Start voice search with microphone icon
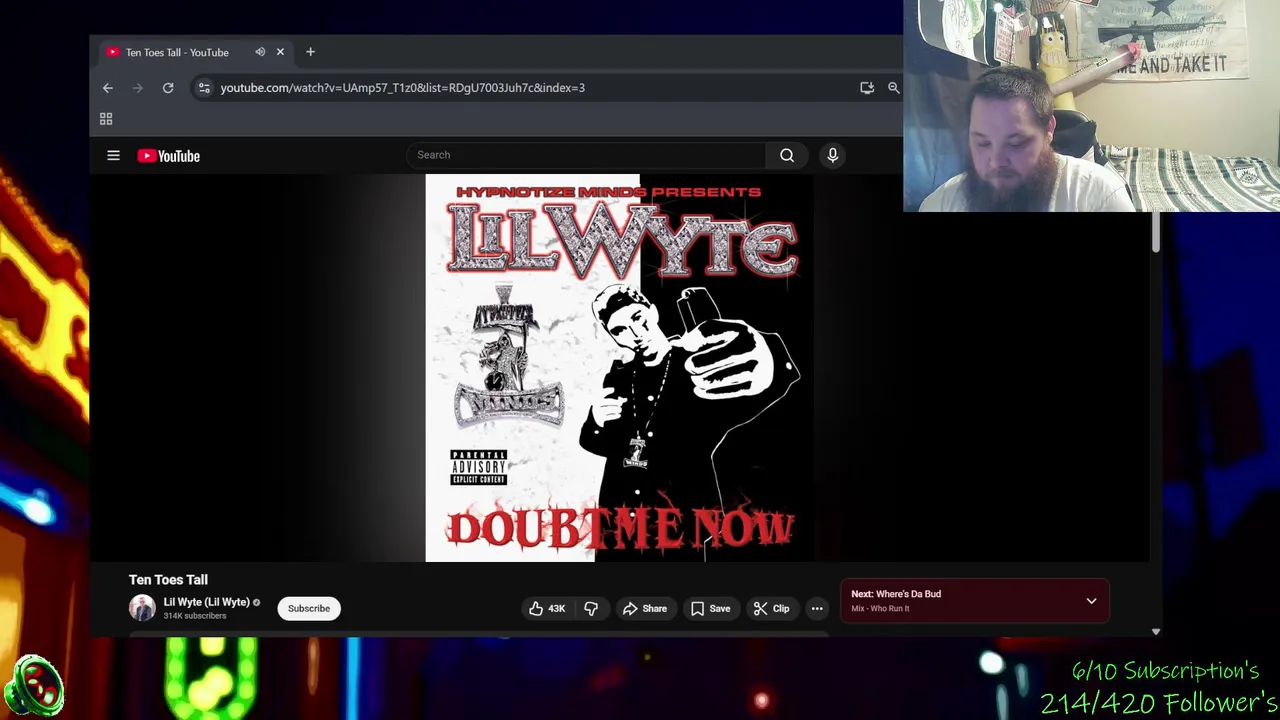 click(832, 155)
